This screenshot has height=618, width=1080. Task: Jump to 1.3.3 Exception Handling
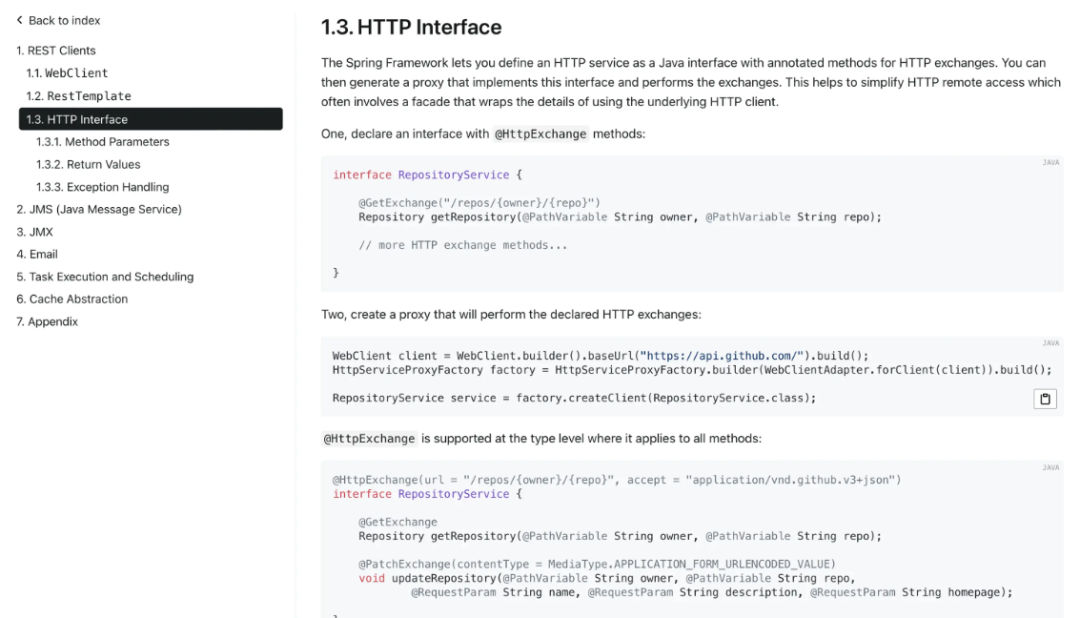tap(103, 187)
